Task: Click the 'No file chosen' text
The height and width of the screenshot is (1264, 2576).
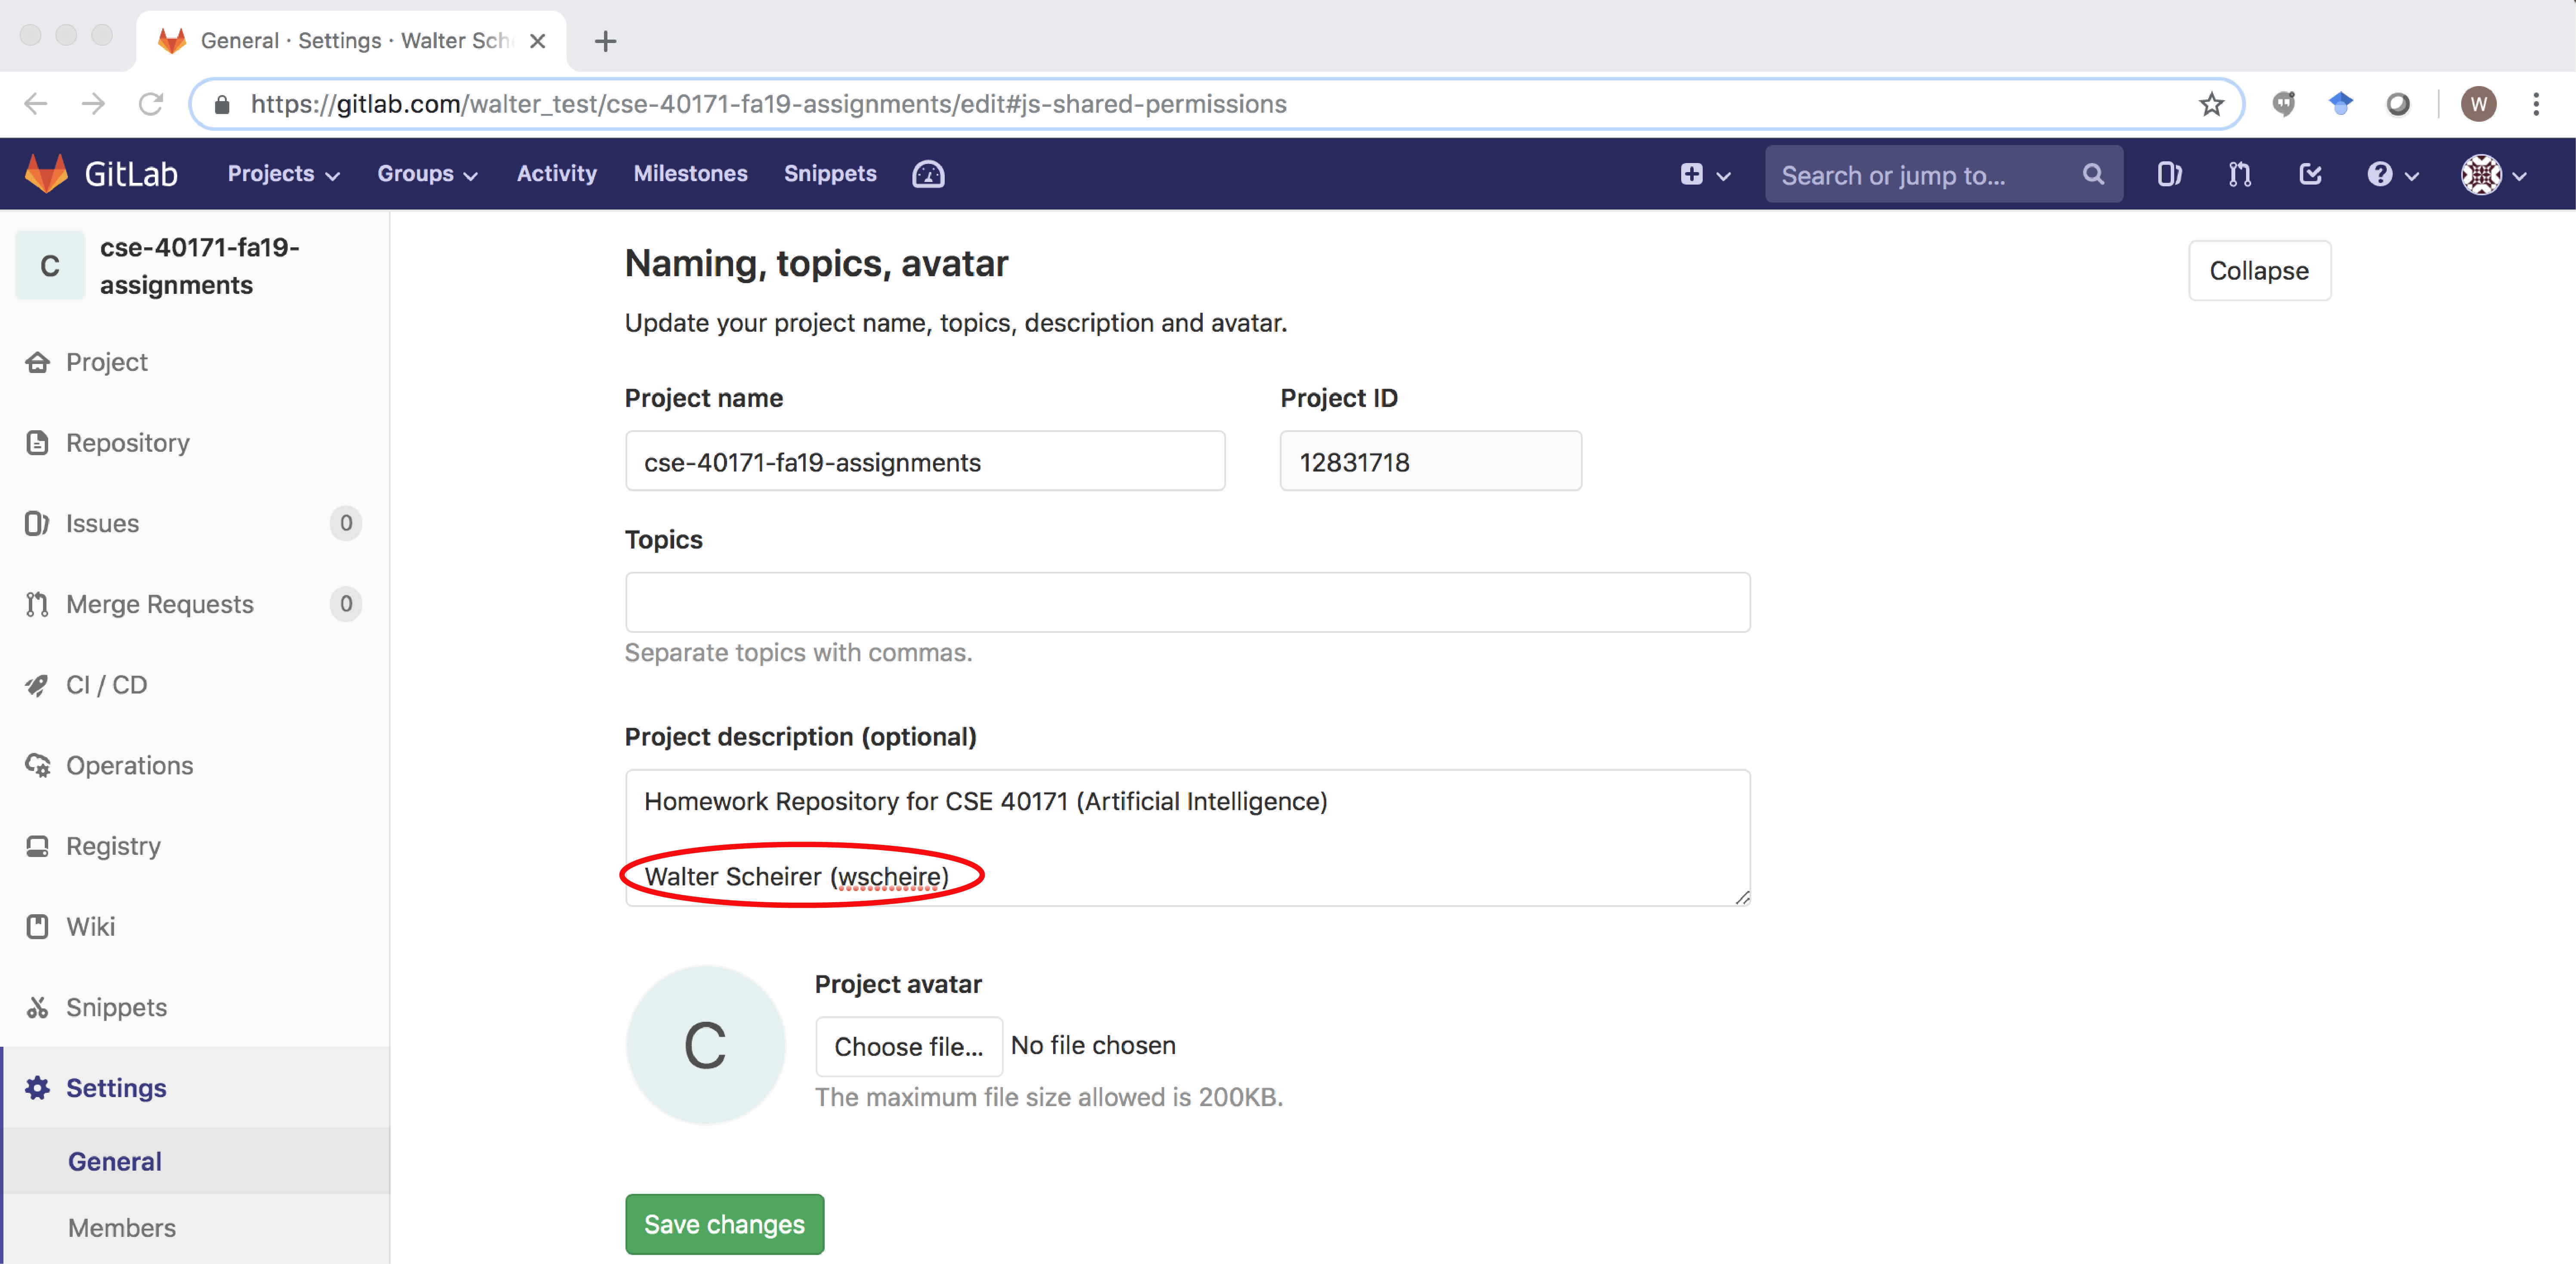Action: [1093, 1045]
